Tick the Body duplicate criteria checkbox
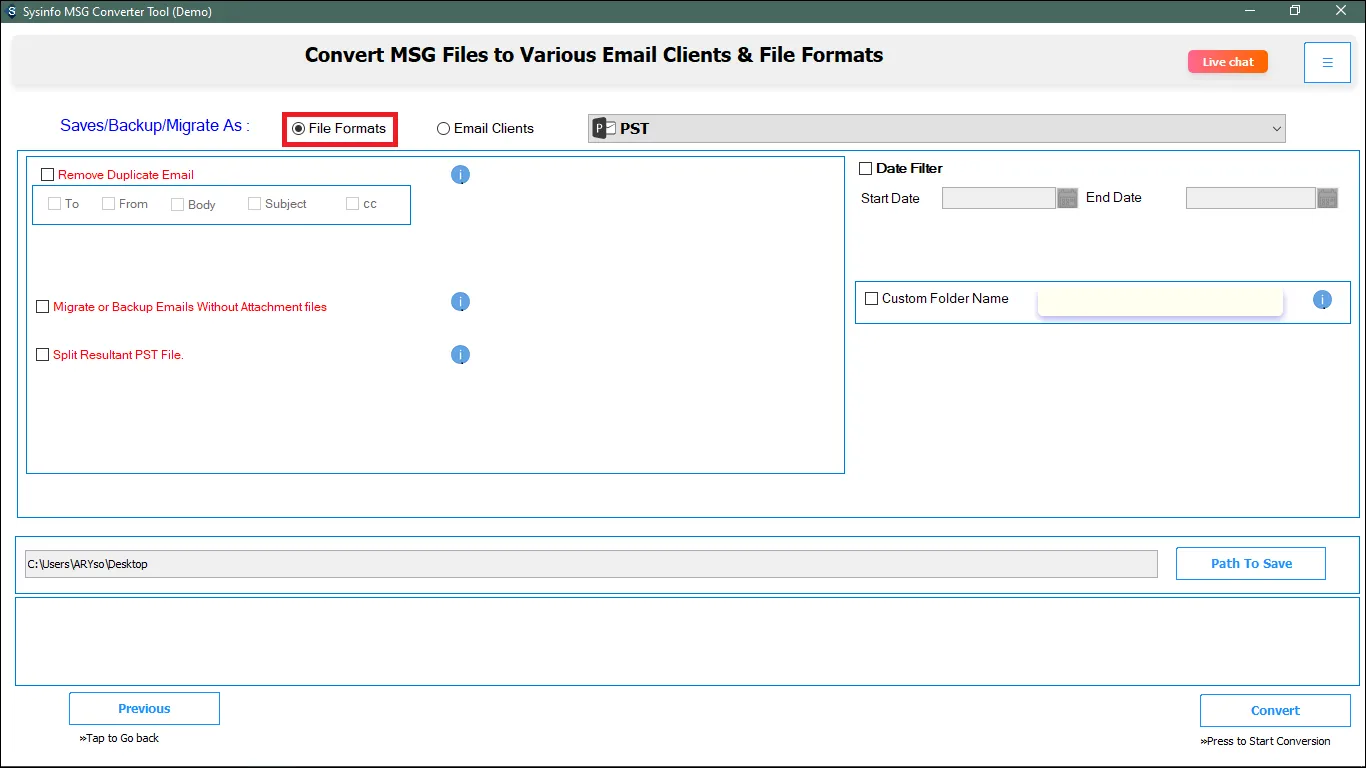 177,205
